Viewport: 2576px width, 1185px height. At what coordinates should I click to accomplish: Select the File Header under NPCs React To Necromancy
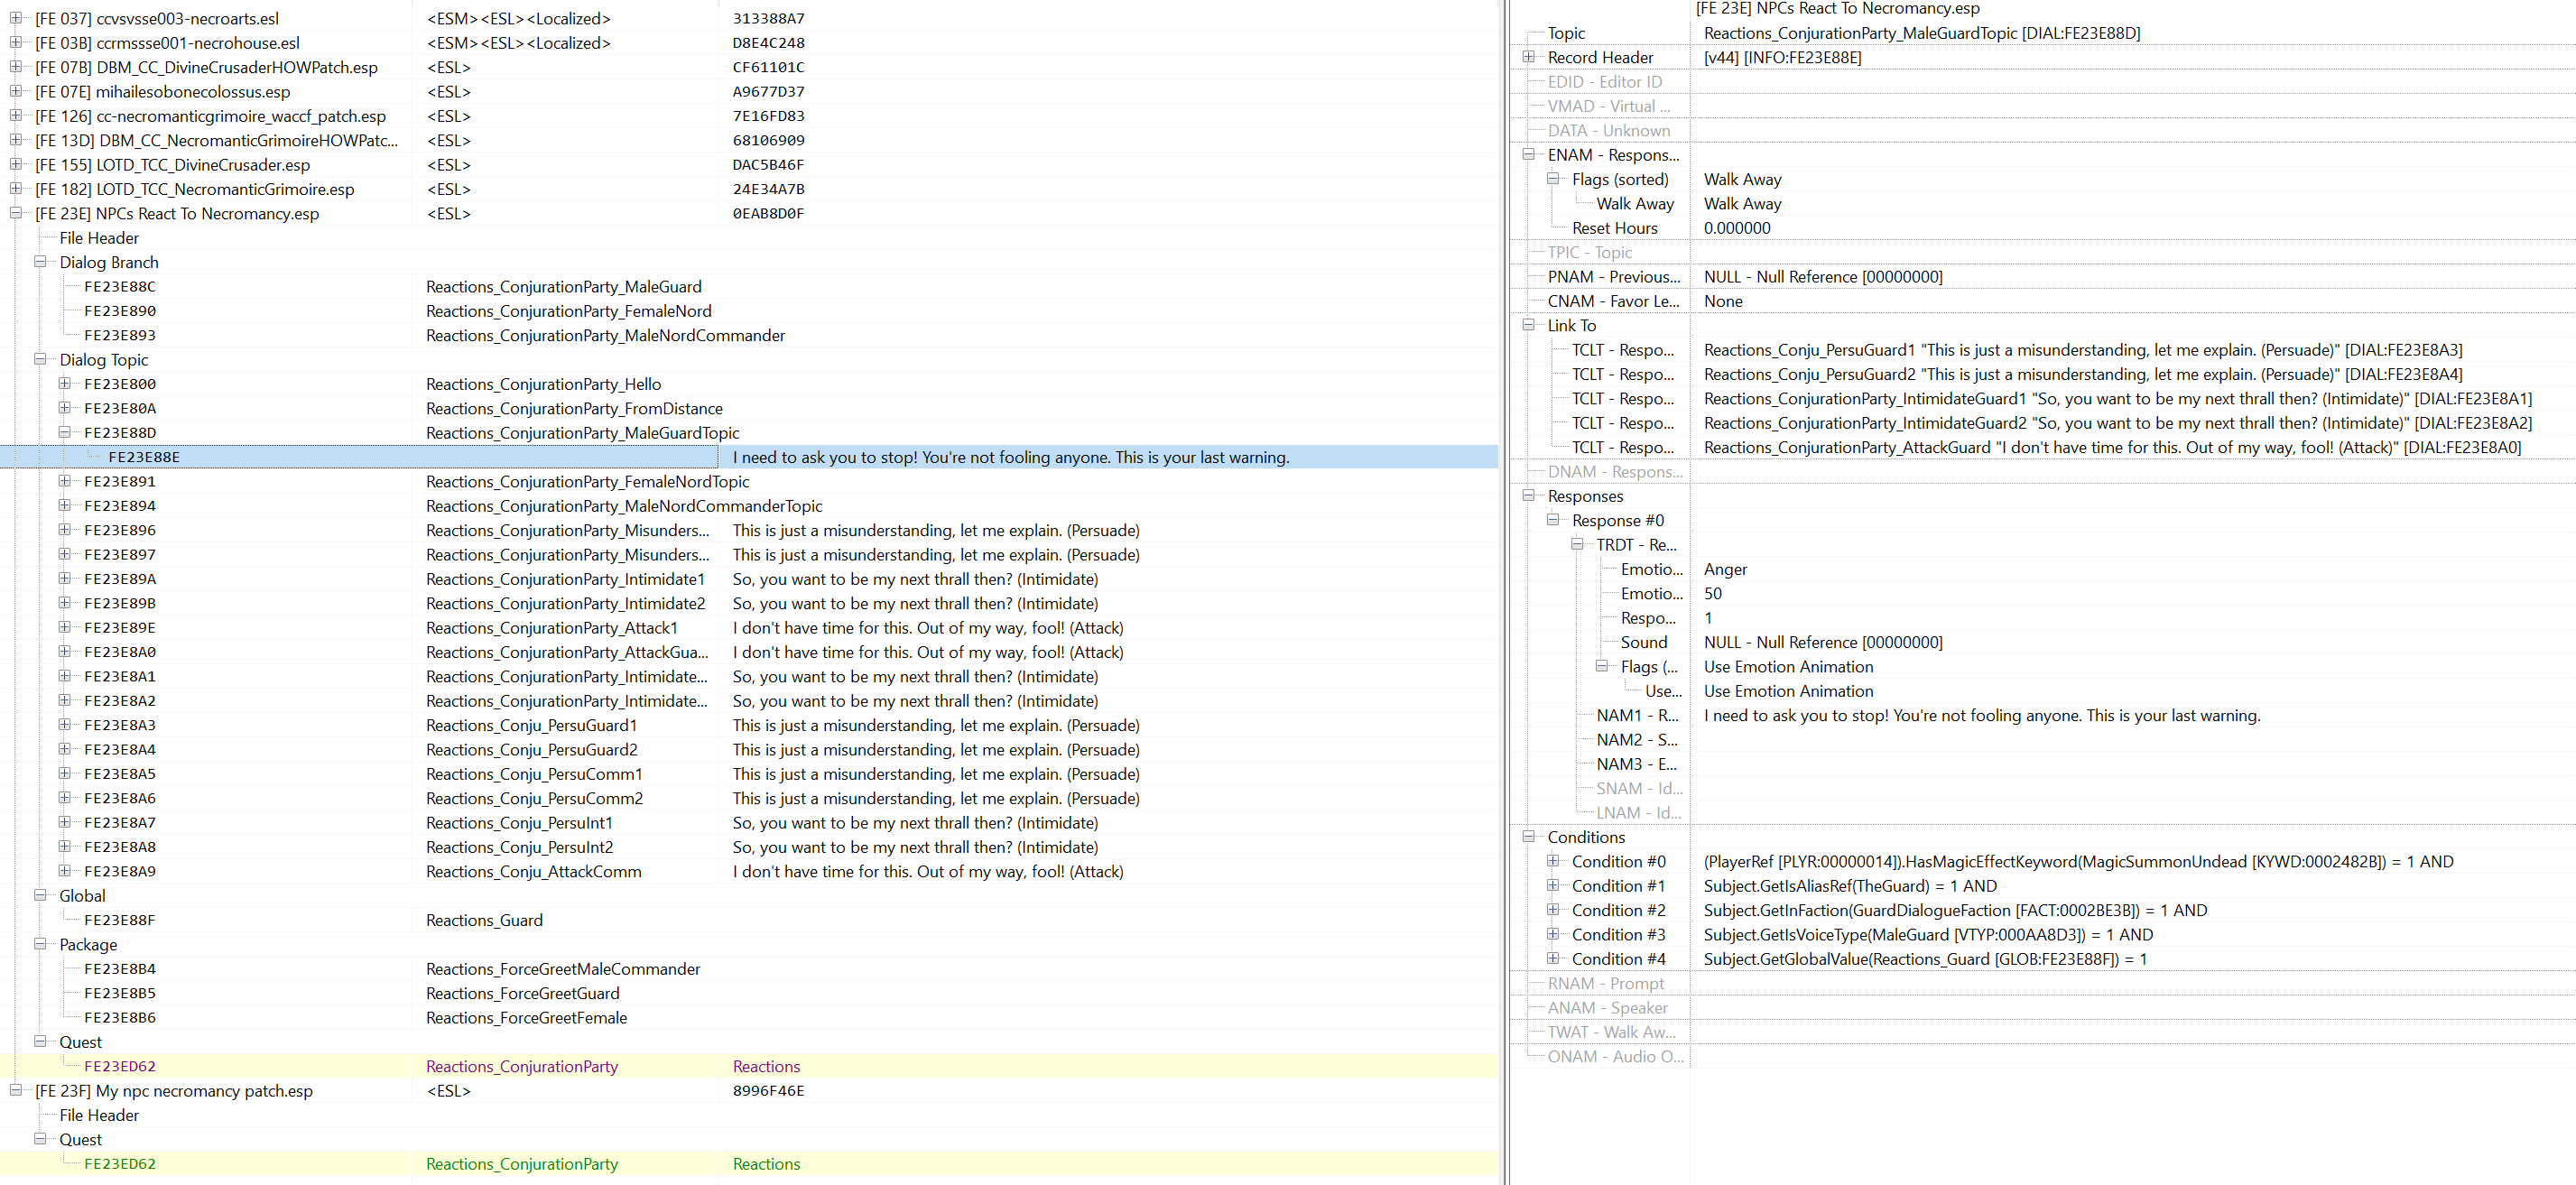pyautogui.click(x=99, y=238)
